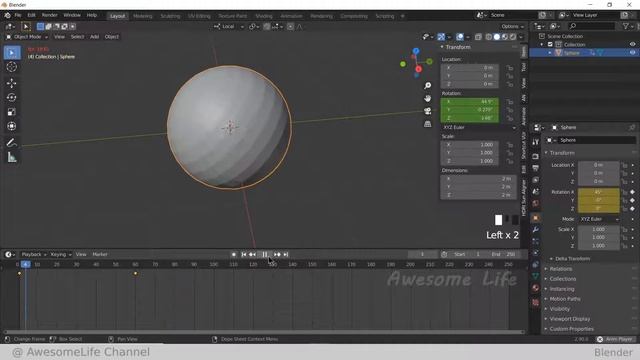Viewport: 640px width, 360px height.
Task: Click the Blender logo menu icon
Action: tap(7, 16)
